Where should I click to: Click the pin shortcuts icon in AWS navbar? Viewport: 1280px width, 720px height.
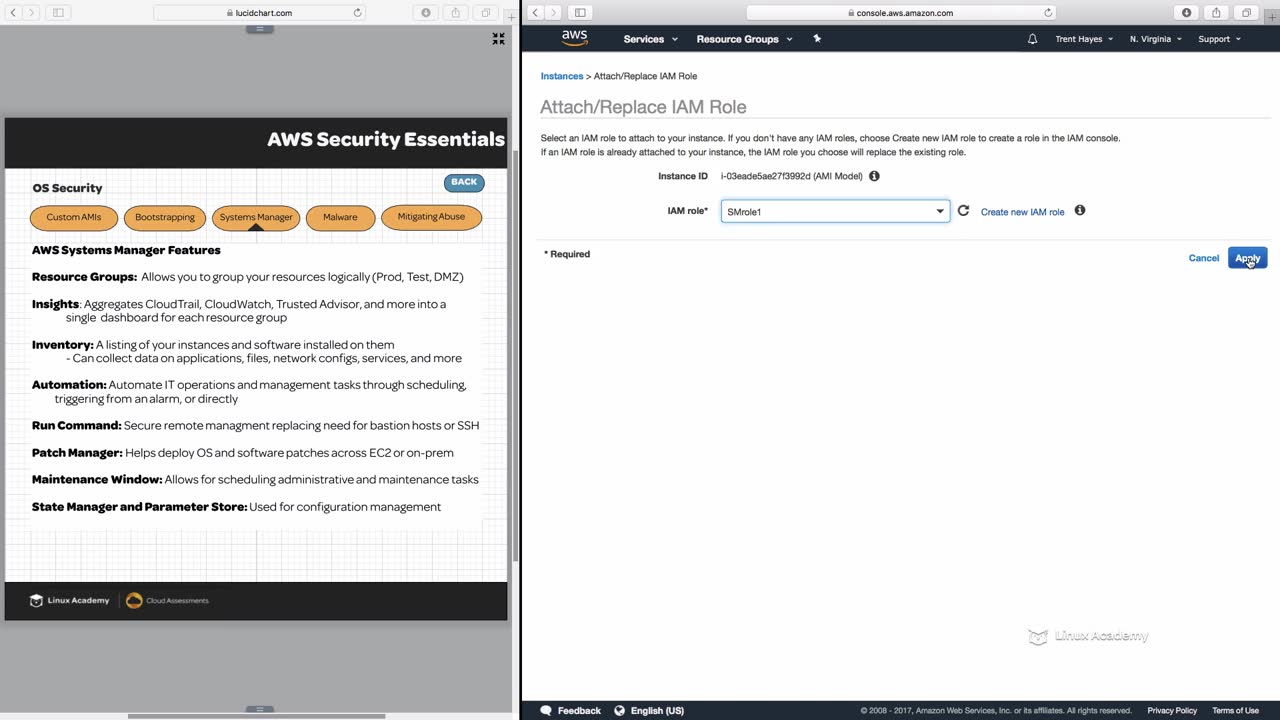tap(817, 39)
